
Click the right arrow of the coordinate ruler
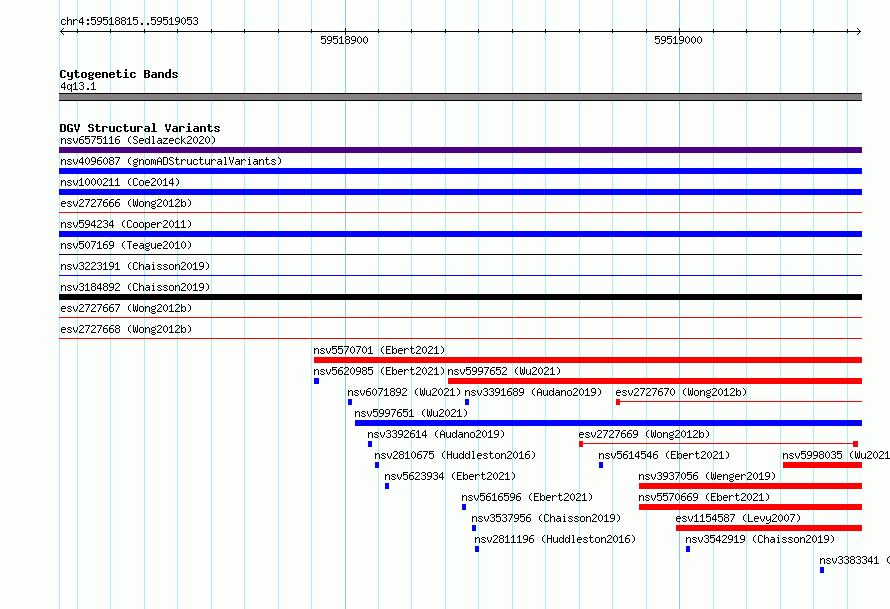pyautogui.click(x=859, y=32)
